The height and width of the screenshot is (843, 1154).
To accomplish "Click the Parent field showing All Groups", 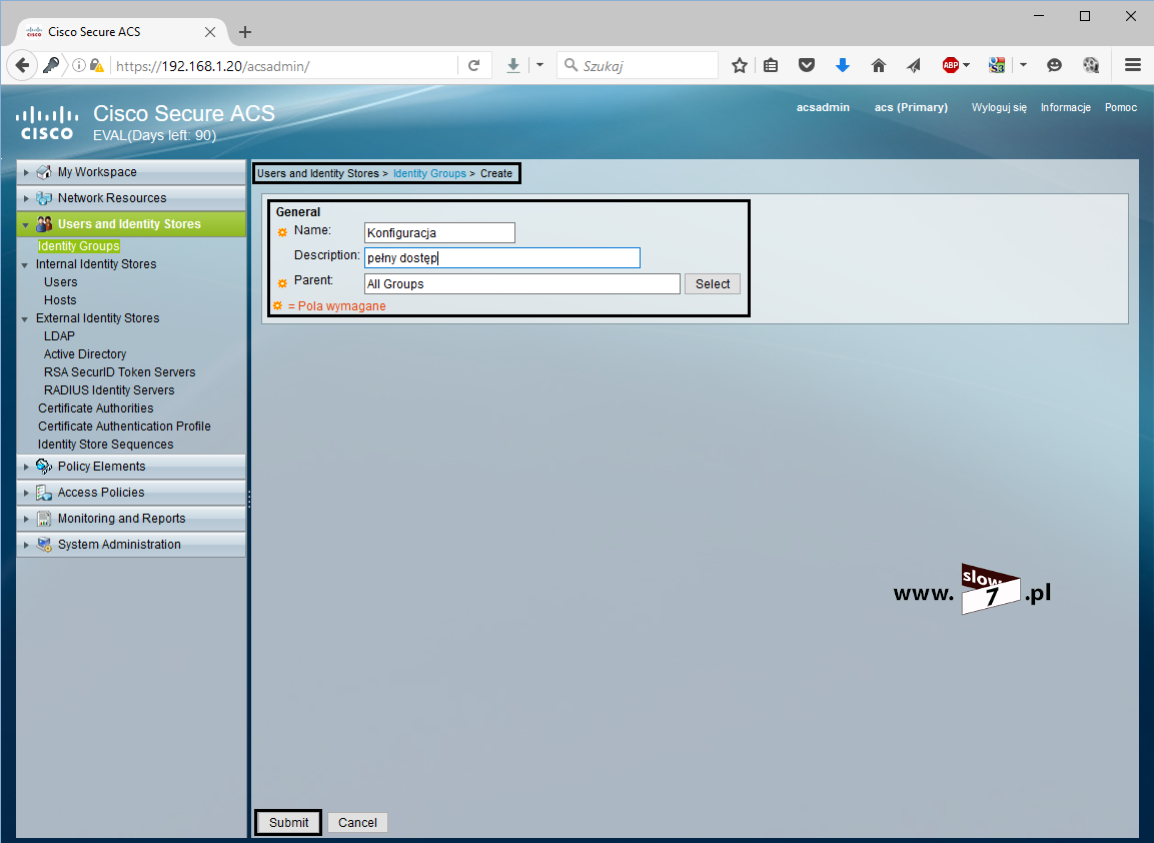I will pyautogui.click(x=522, y=283).
